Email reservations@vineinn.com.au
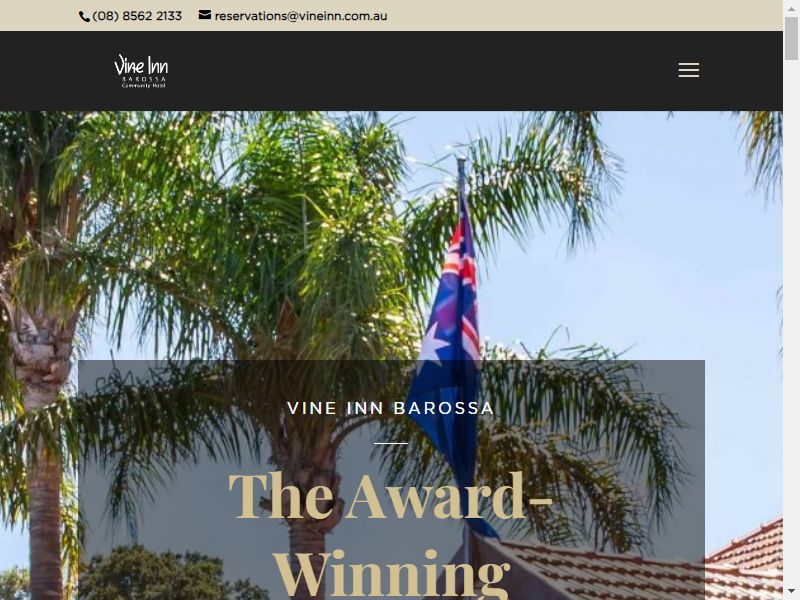 coord(301,16)
